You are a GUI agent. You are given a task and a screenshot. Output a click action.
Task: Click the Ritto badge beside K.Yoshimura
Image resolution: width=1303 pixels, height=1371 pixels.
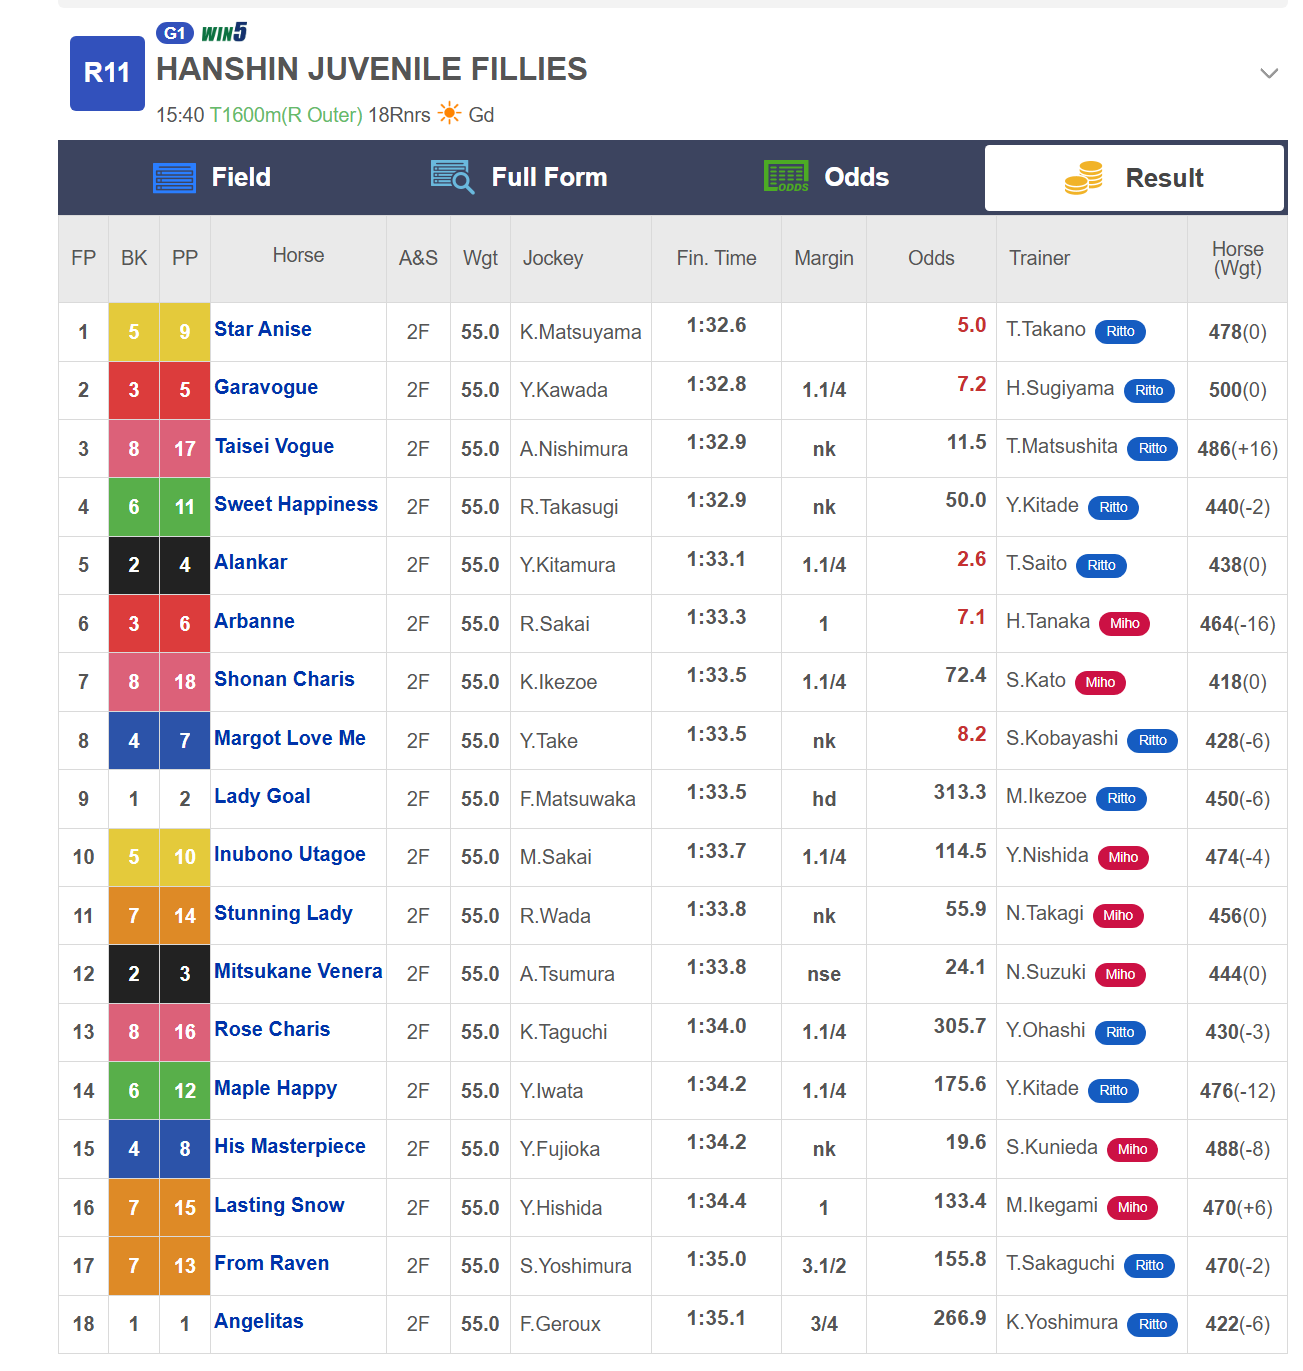tap(1152, 1325)
